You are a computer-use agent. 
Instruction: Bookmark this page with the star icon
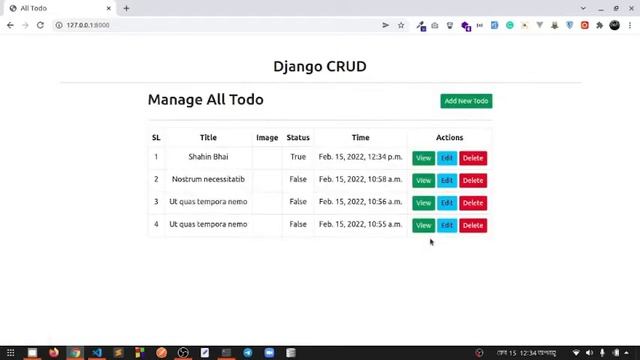[x=401, y=25]
